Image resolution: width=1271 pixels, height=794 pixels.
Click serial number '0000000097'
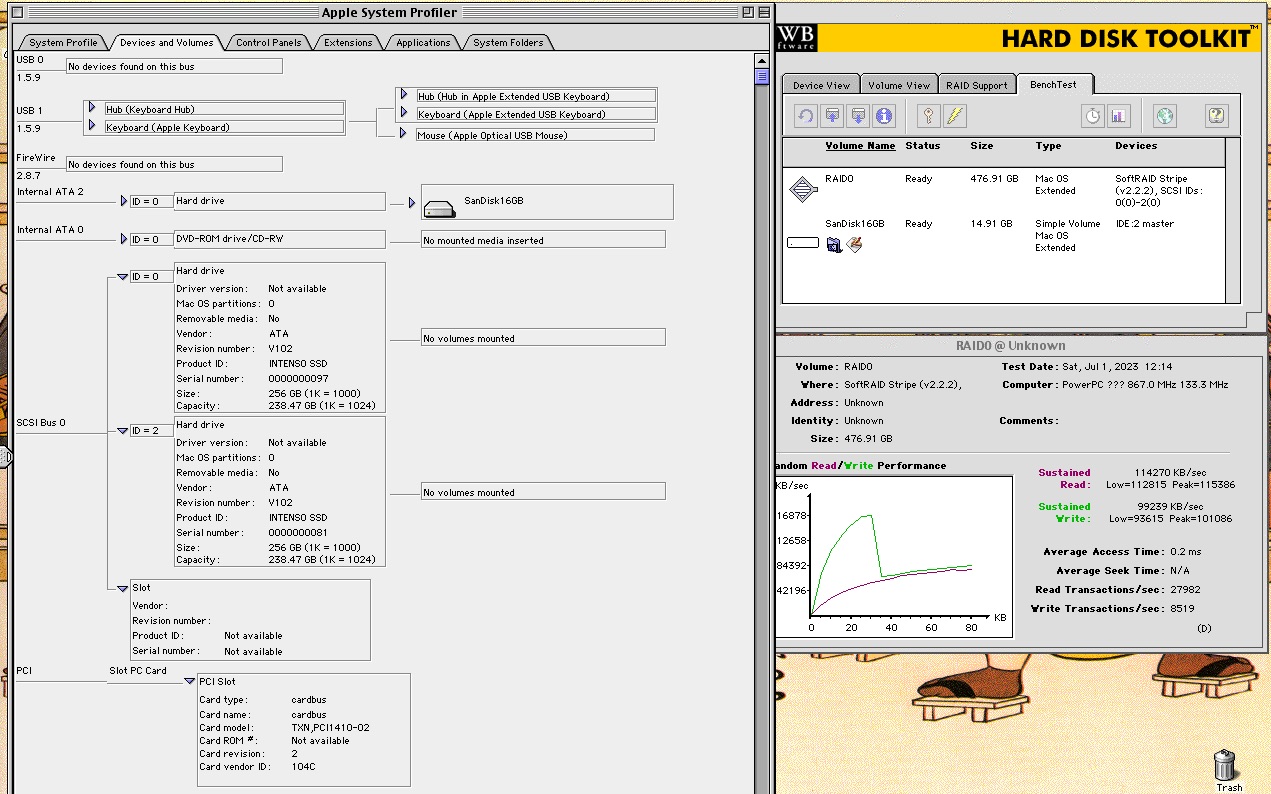298,379
